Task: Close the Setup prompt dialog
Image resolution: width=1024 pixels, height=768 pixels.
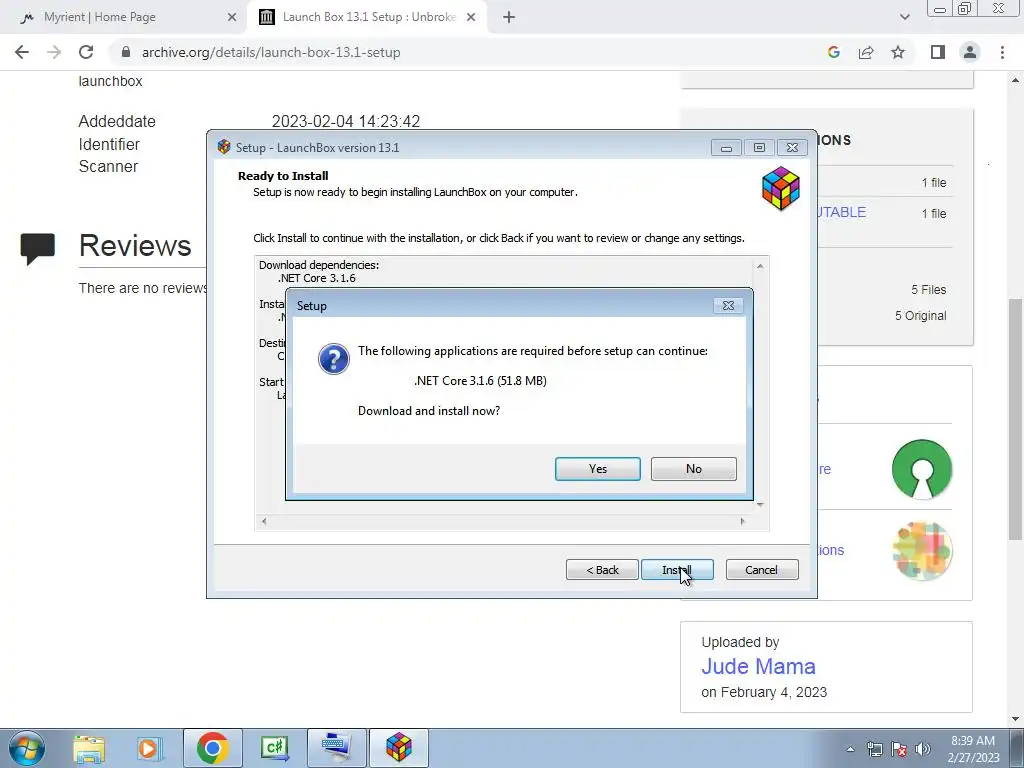Action: [x=728, y=306]
